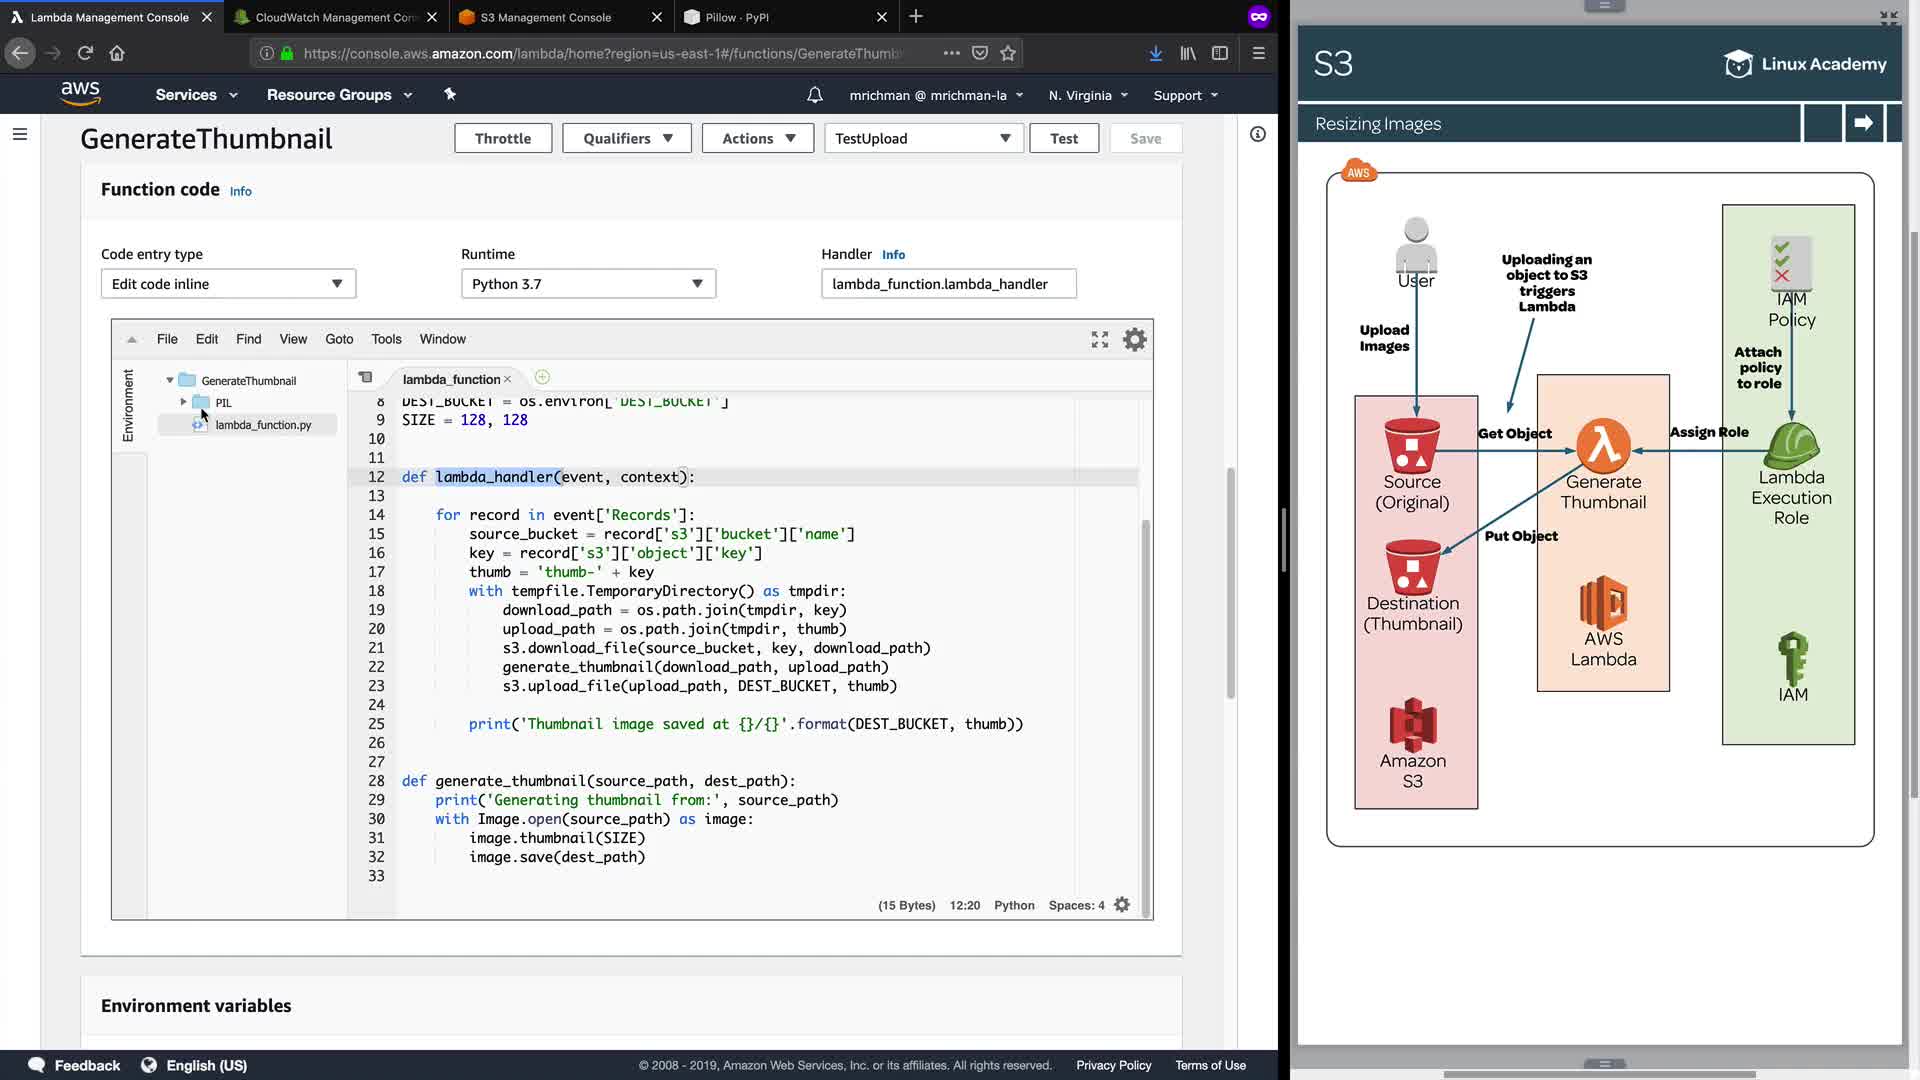This screenshot has height=1080, width=1920.
Task: Click the status bar settings gear
Action: [1122, 905]
